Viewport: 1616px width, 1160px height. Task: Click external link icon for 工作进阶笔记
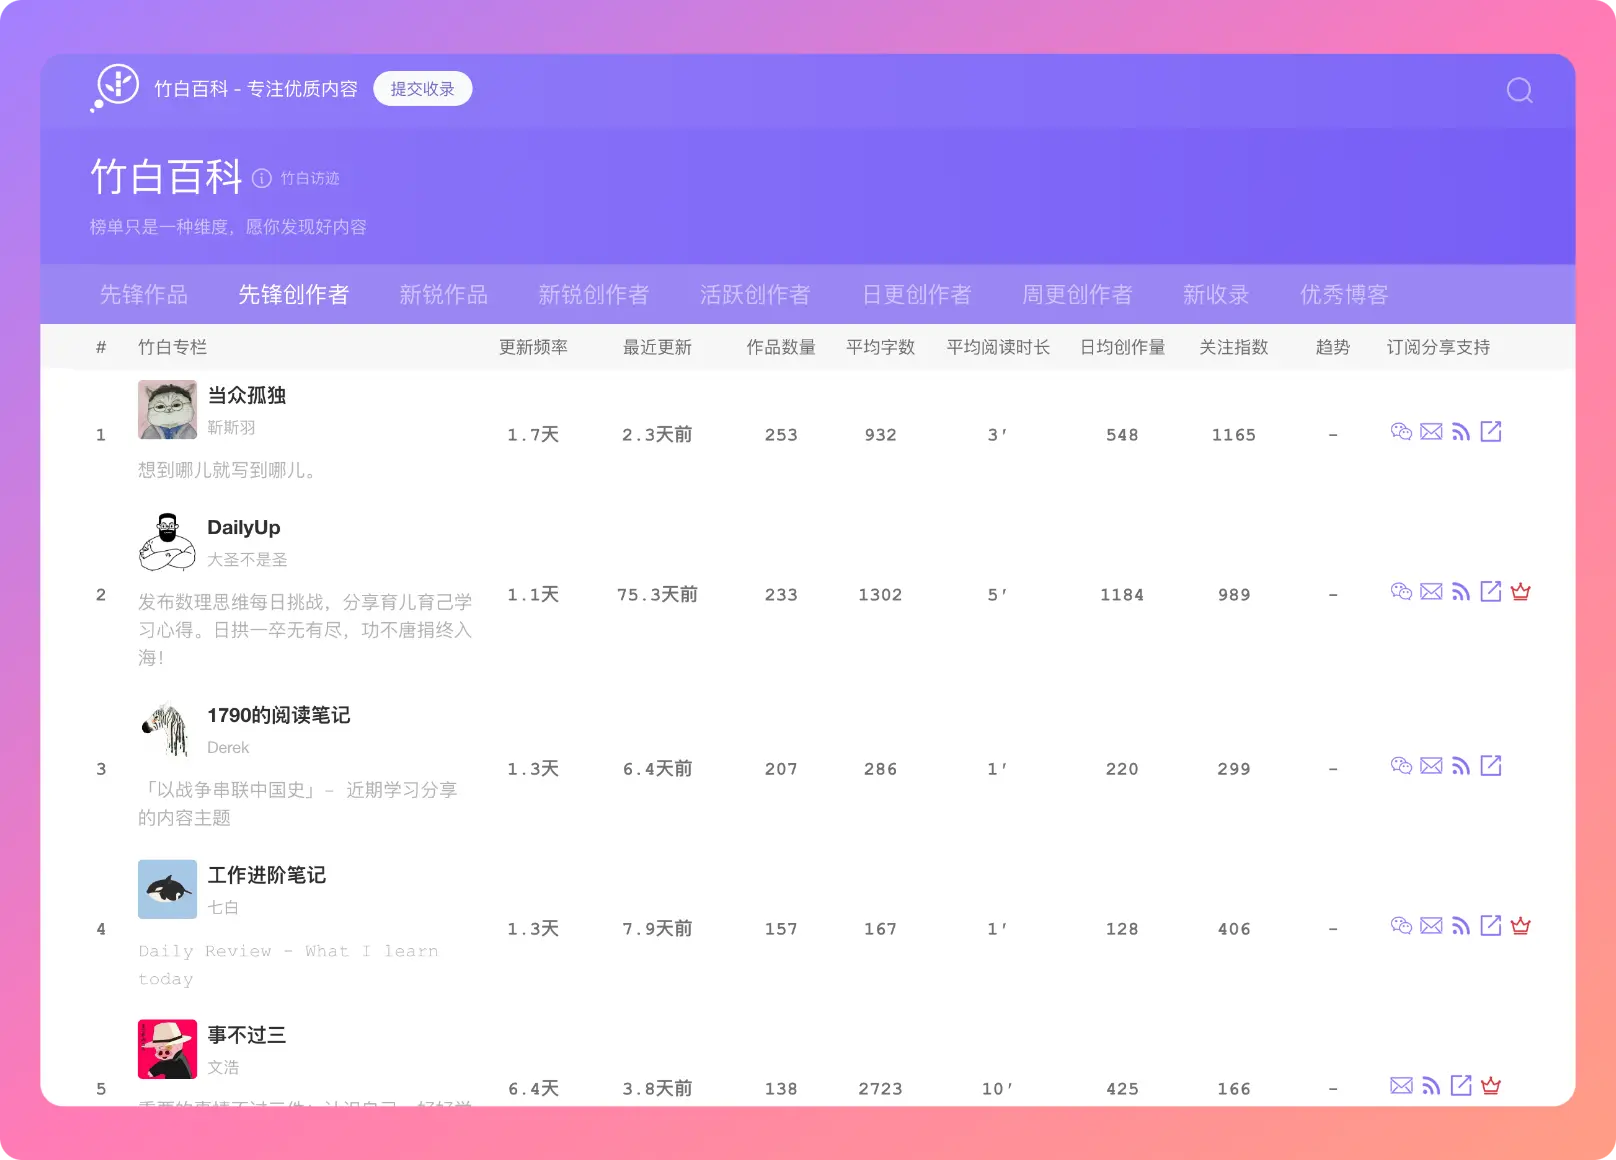pos(1491,926)
